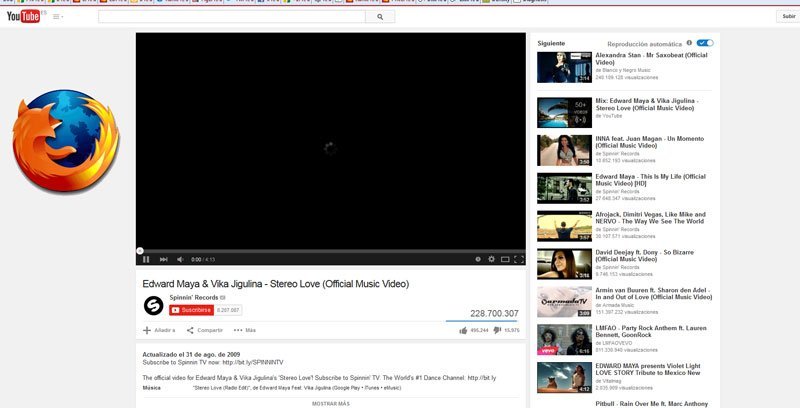Image resolution: width=800 pixels, height=408 pixels.
Task: Open the Alexandra Stan - Mr Saxobeat title
Action: tap(651, 59)
